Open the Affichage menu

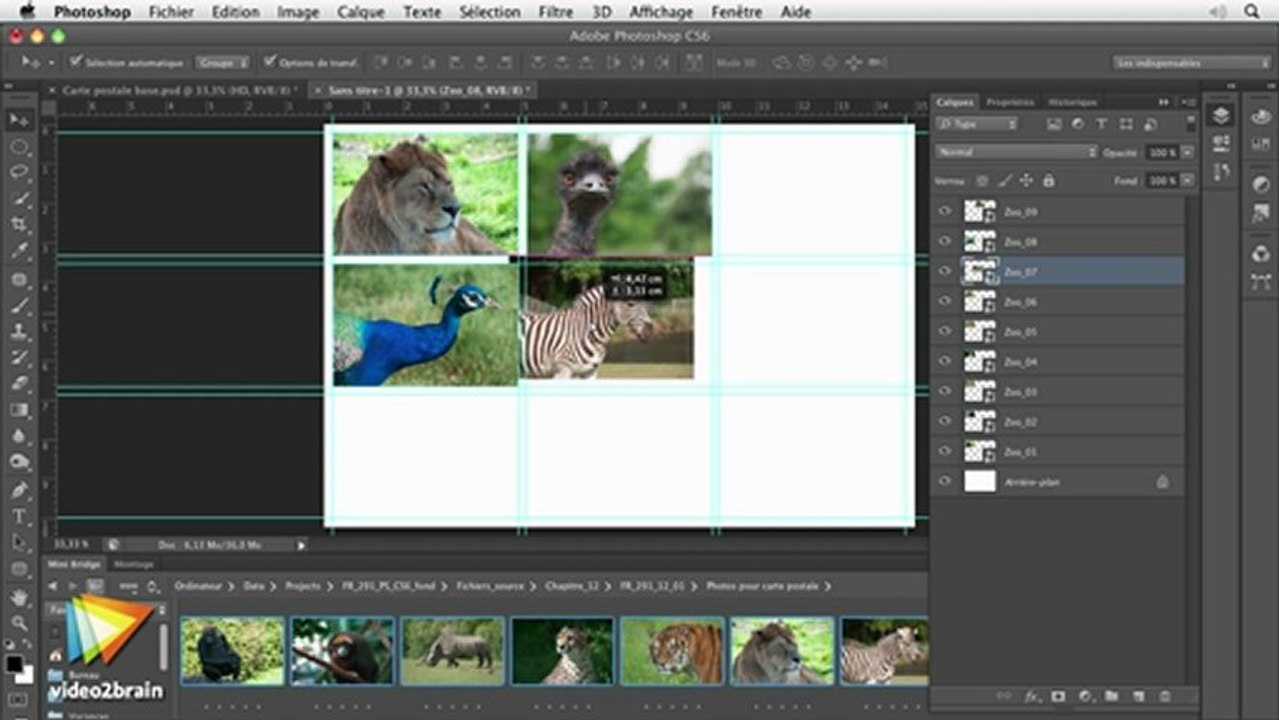pyautogui.click(x=661, y=12)
